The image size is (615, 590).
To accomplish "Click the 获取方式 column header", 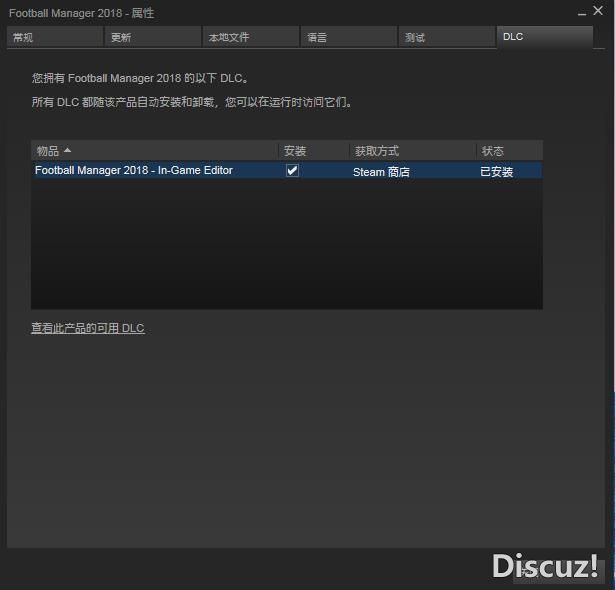I will point(413,151).
